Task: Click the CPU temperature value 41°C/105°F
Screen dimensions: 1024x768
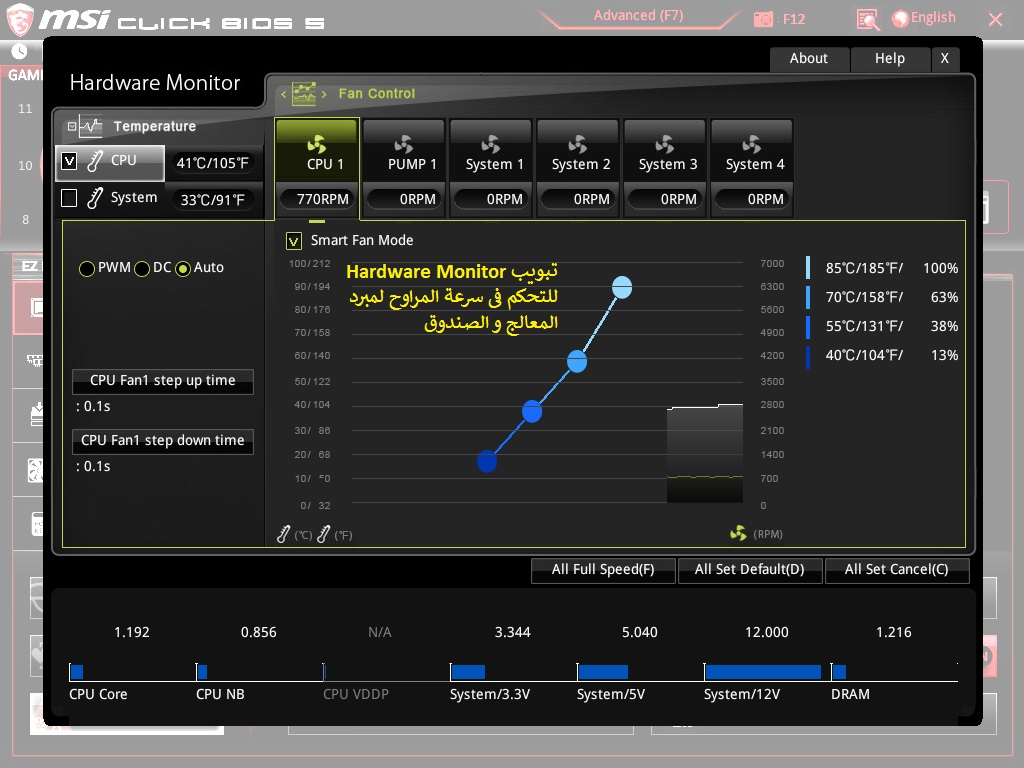Action: coord(213,163)
